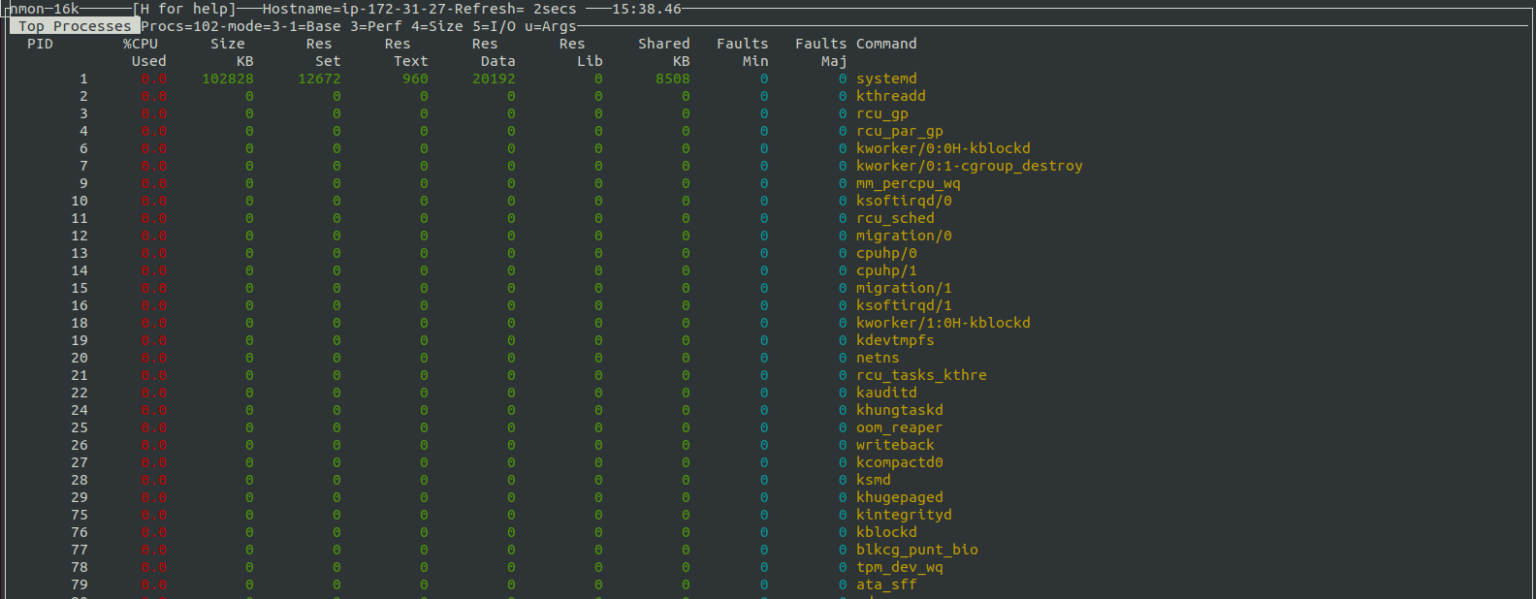Select the systemd process name
Screen dimensions: 1536x599
(886, 79)
